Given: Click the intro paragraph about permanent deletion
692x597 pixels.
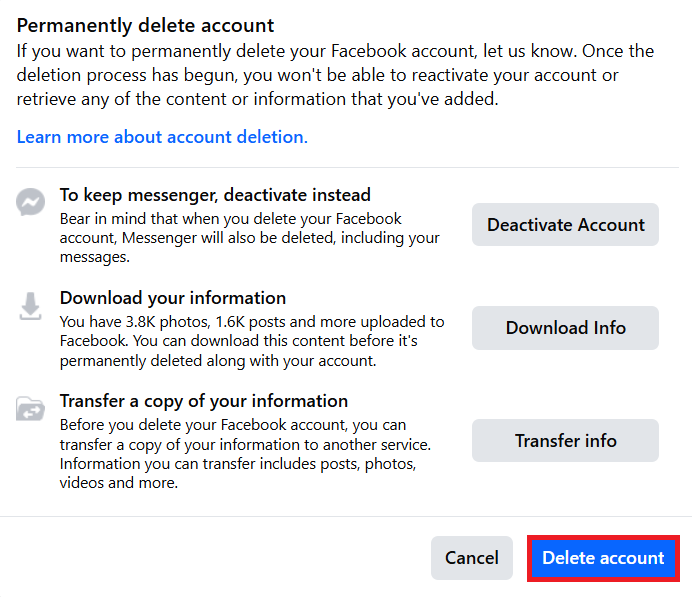Looking at the screenshot, I should pyautogui.click(x=335, y=75).
